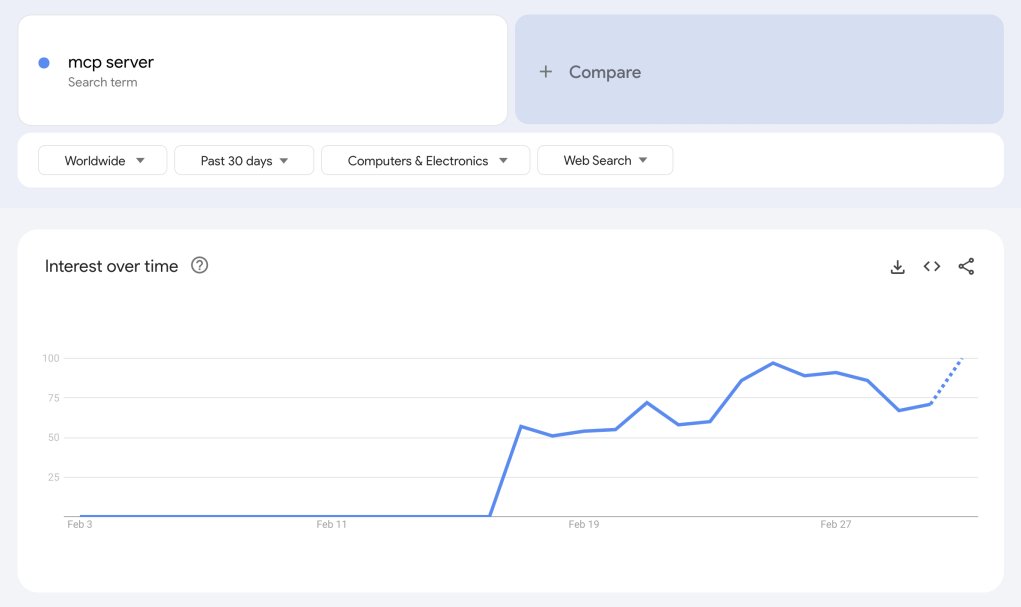Click the Compare card to add term
The image size is (1021, 607).
pyautogui.click(x=759, y=70)
